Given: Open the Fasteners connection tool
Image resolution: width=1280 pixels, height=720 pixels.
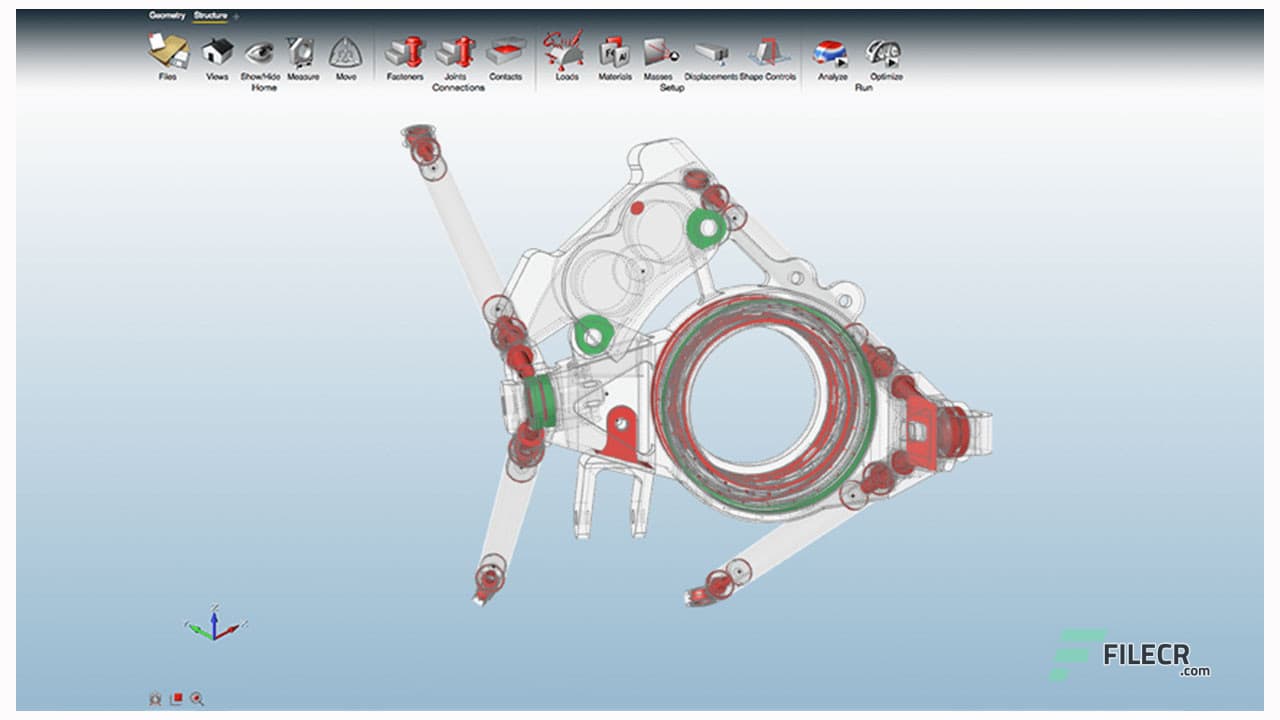Looking at the screenshot, I should (404, 55).
